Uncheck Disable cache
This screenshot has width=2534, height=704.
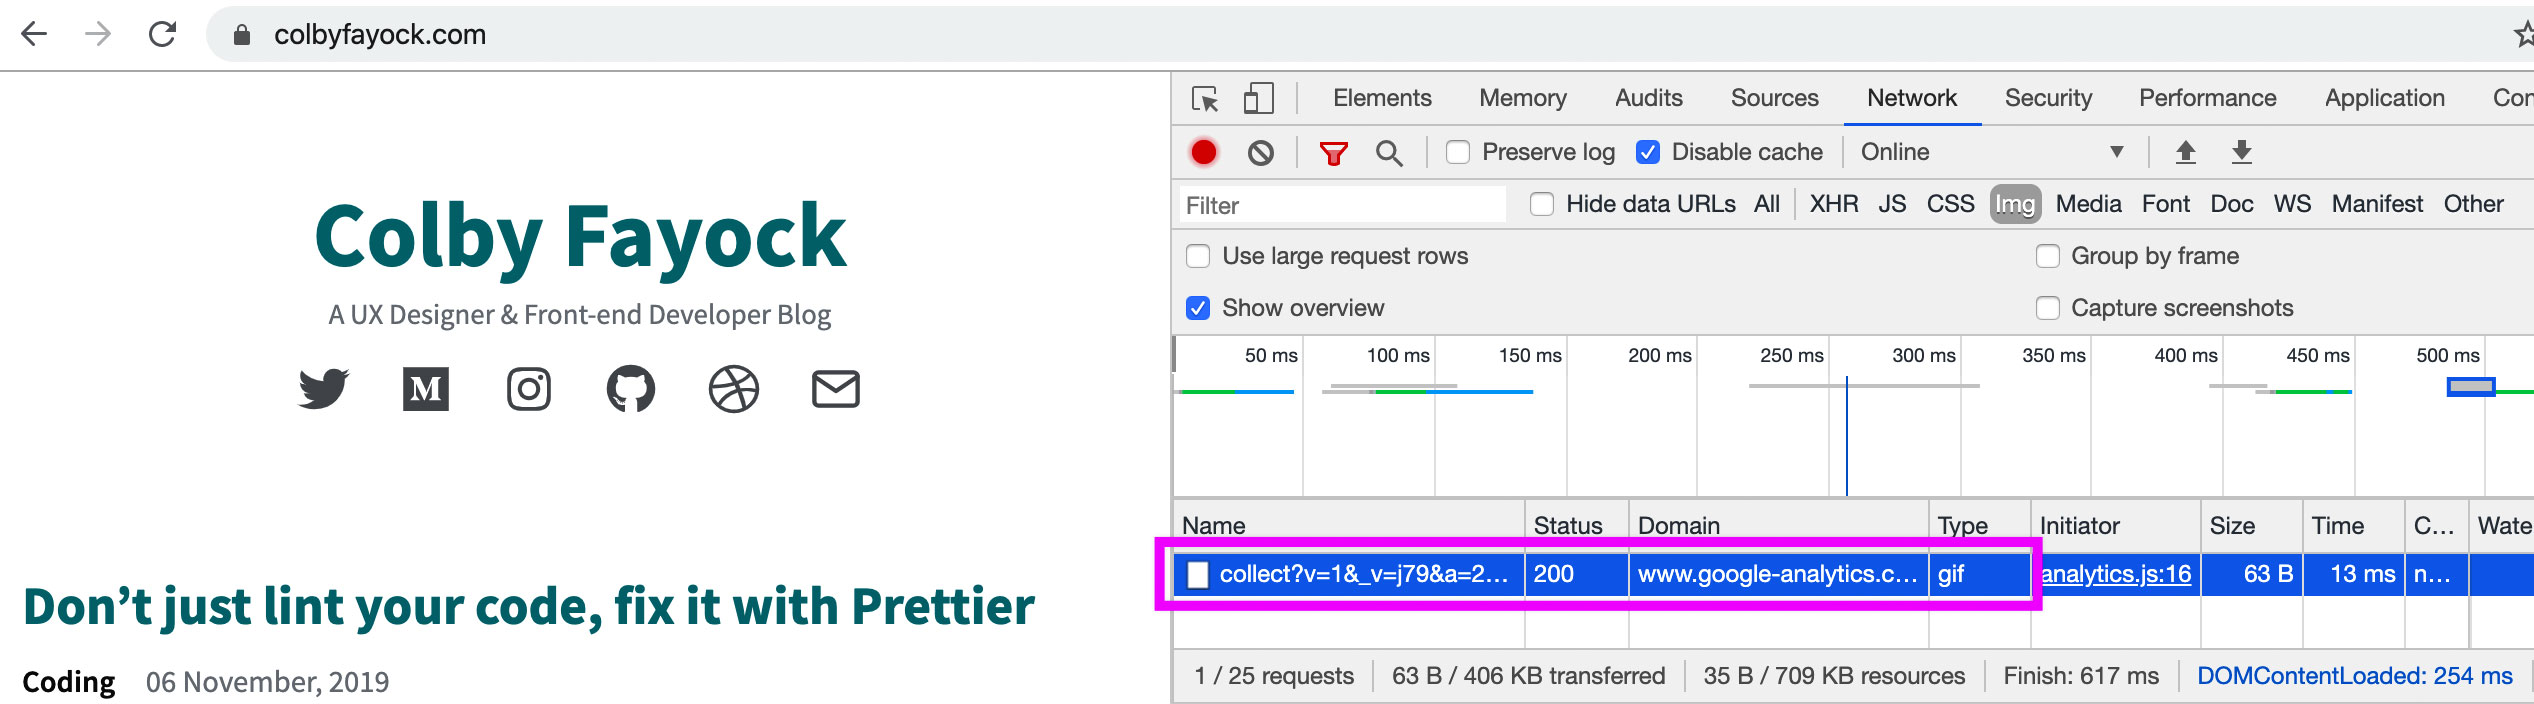pos(1648,152)
